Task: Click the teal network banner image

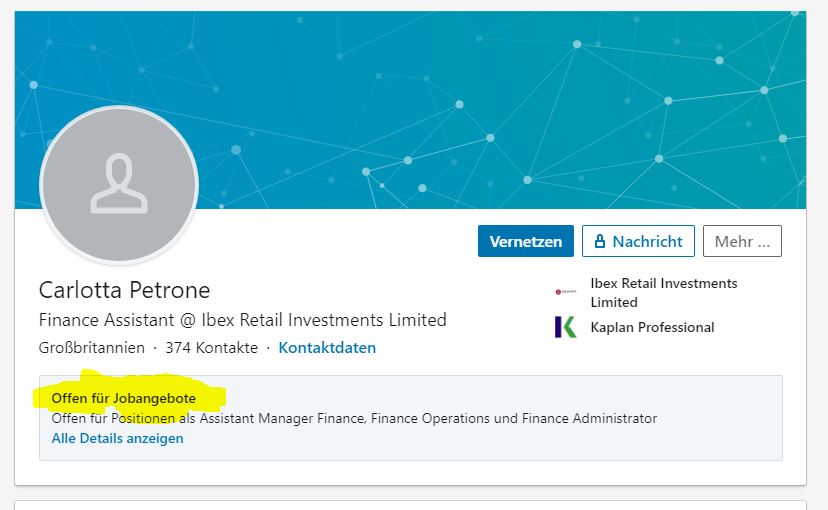Action: pos(500,100)
